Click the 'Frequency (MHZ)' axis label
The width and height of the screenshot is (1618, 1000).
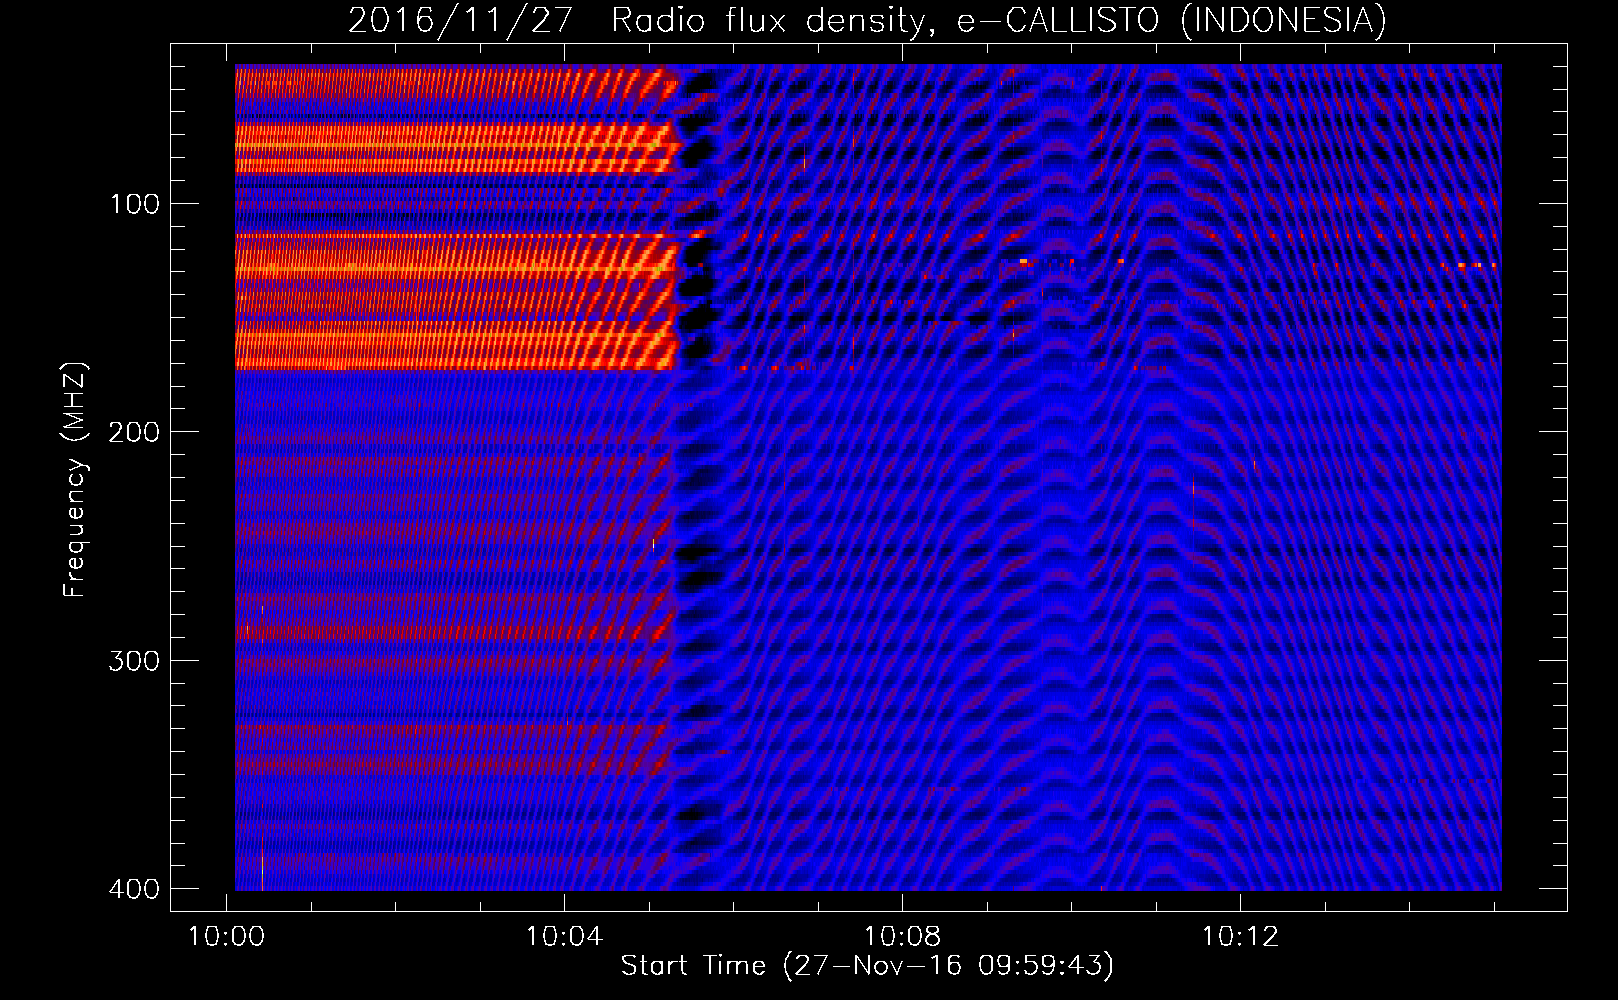click(75, 480)
